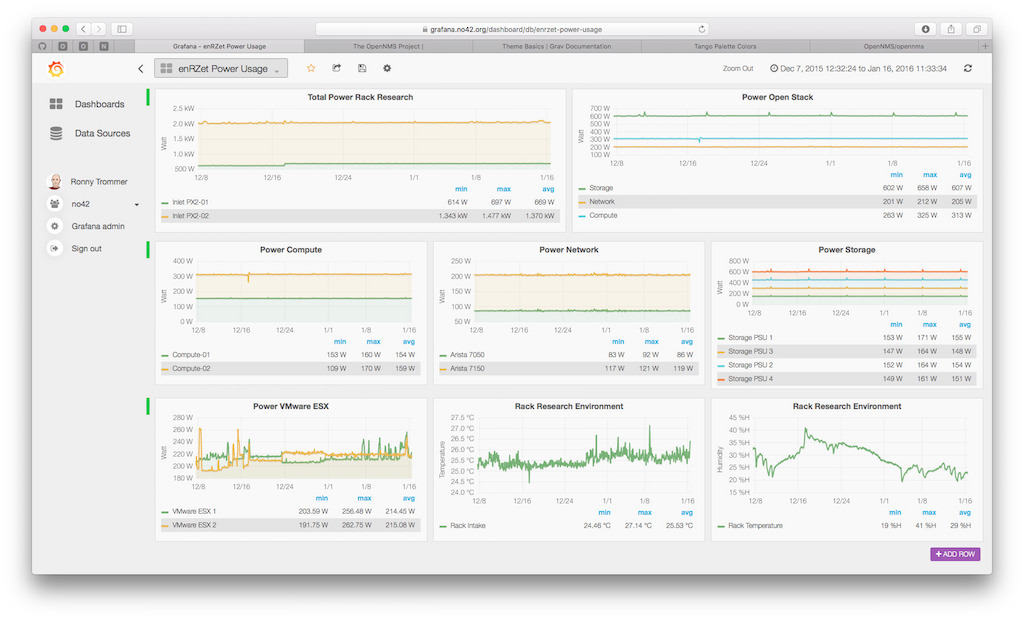
Task: Click Rack Temperature green color swatch
Action: [x=721, y=526]
